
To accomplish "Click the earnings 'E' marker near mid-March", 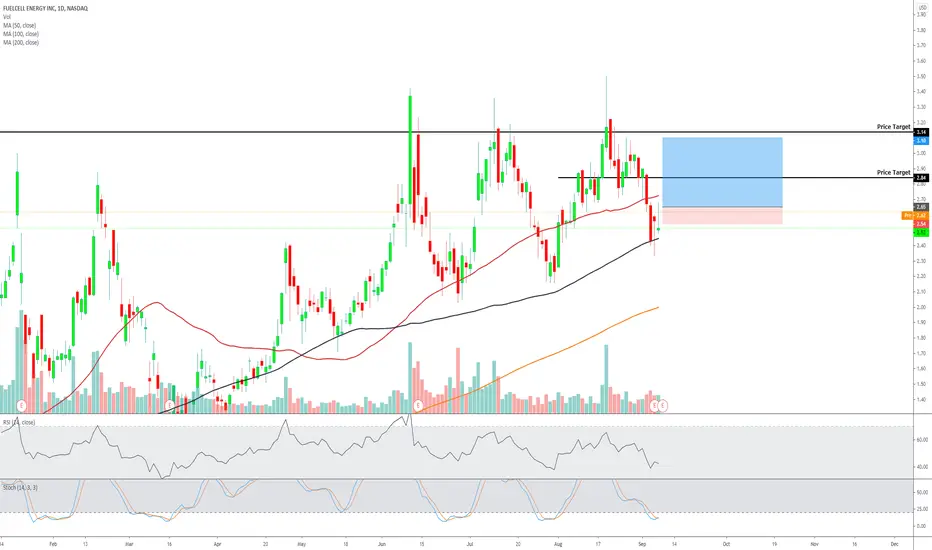I will tap(169, 406).
